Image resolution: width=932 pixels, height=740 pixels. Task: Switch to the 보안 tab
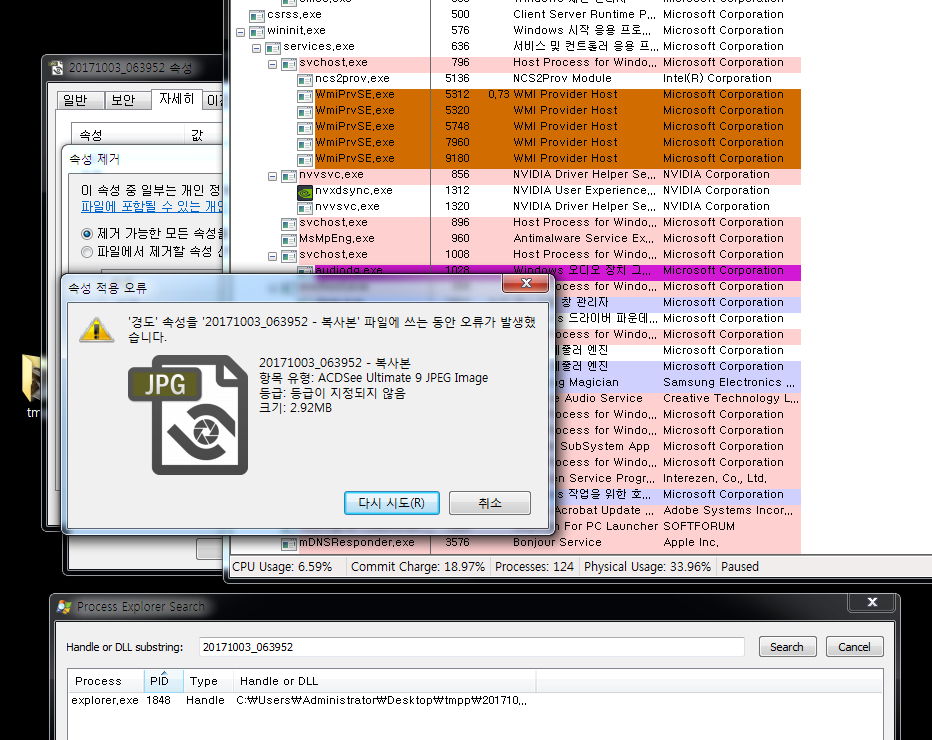(123, 100)
